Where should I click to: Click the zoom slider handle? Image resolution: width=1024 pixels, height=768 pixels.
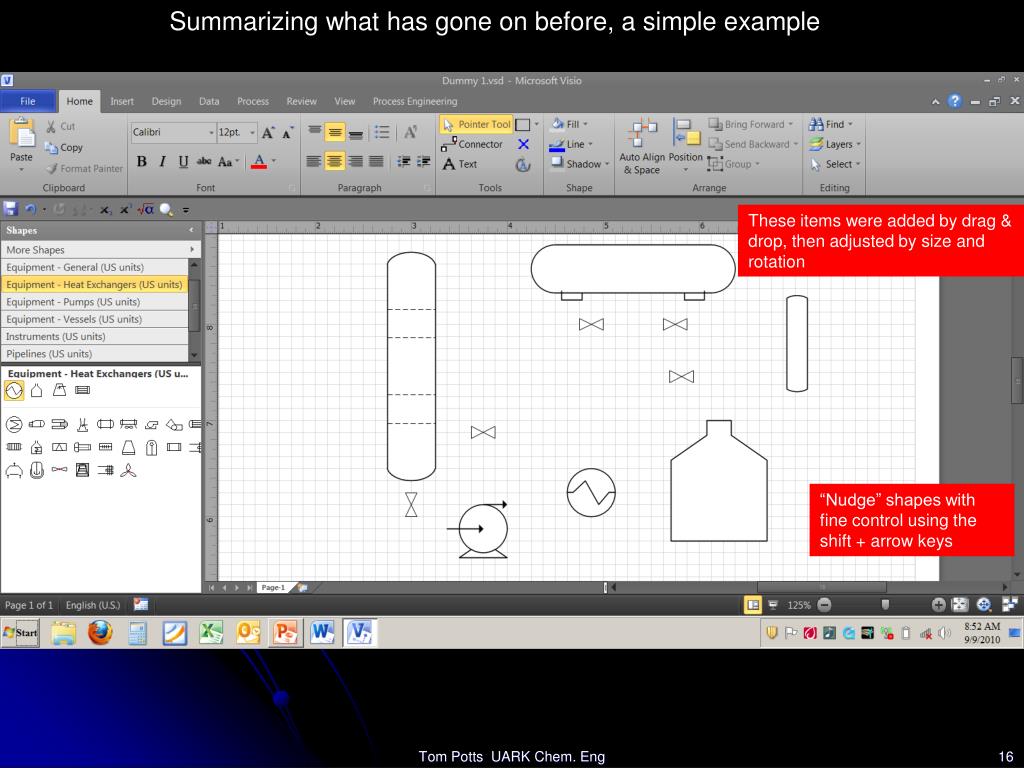point(885,605)
